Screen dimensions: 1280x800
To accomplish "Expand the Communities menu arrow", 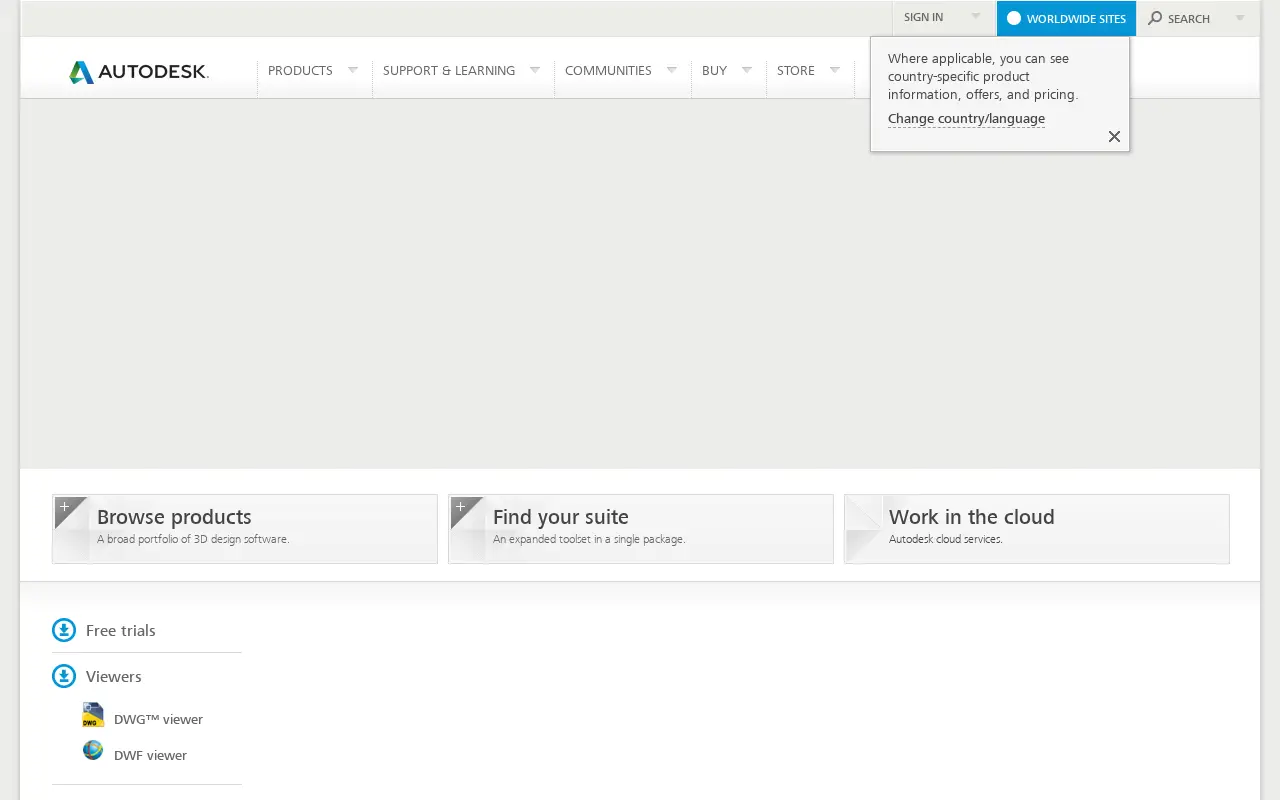I will (671, 70).
